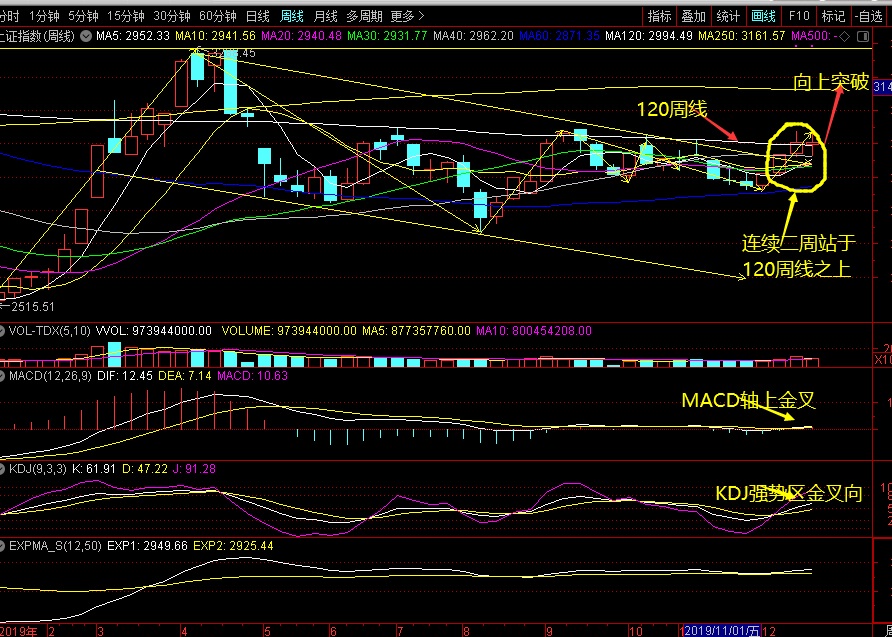The height and width of the screenshot is (637, 892).
Task: Toggle the side panel icon at top right
Action: pos(863,37)
